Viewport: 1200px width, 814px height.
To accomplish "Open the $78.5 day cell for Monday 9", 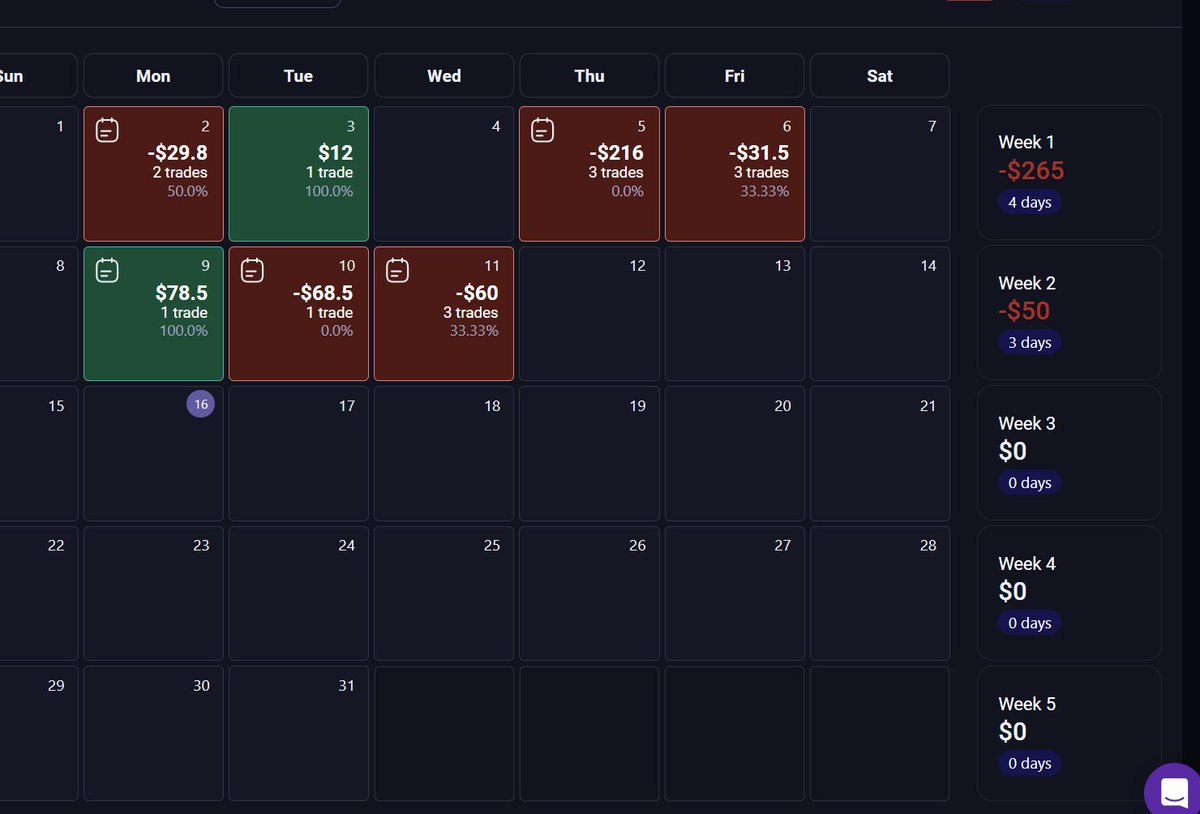I will 153,314.
